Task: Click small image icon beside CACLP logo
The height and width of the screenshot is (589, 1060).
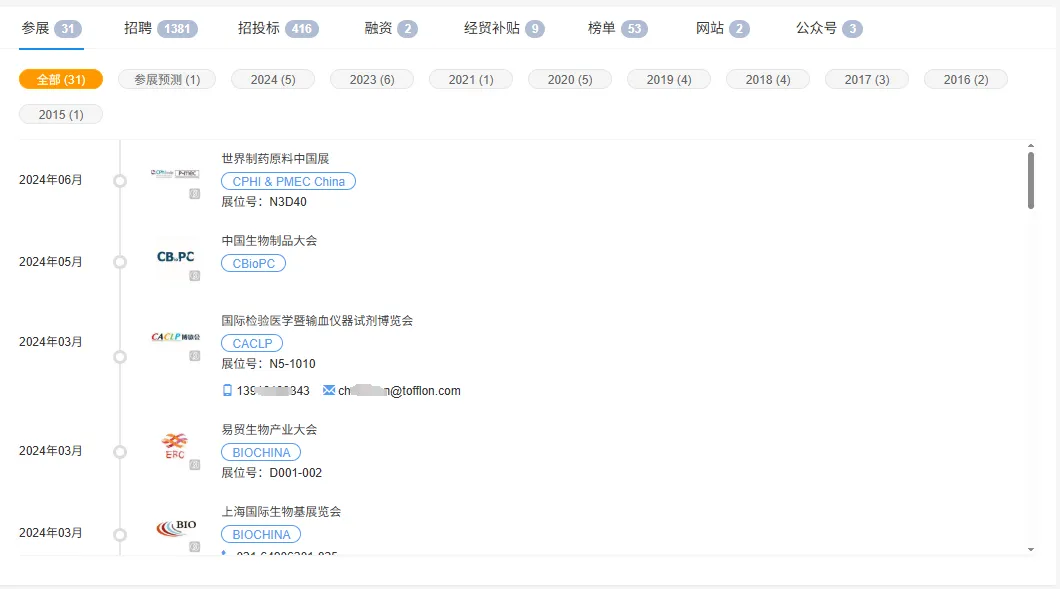Action: [195, 356]
